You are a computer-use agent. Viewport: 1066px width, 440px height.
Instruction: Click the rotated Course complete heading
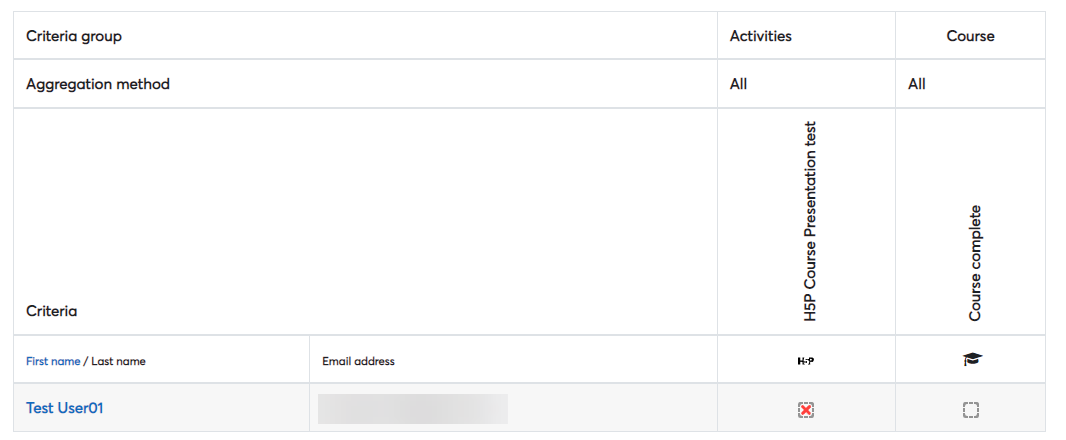coord(976,263)
